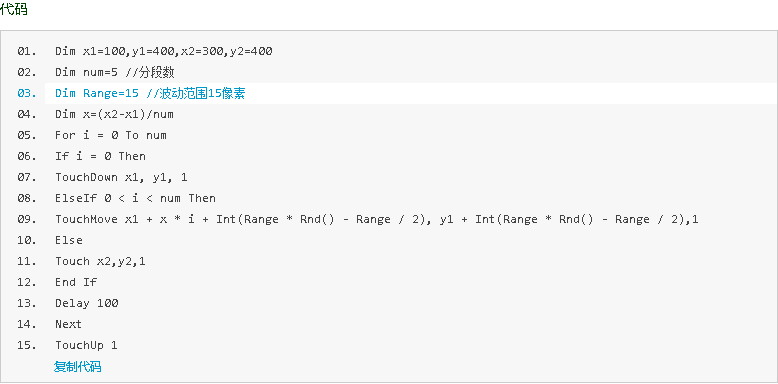Click the Delay 100 line
The width and height of the screenshot is (778, 384).
(x=86, y=303)
